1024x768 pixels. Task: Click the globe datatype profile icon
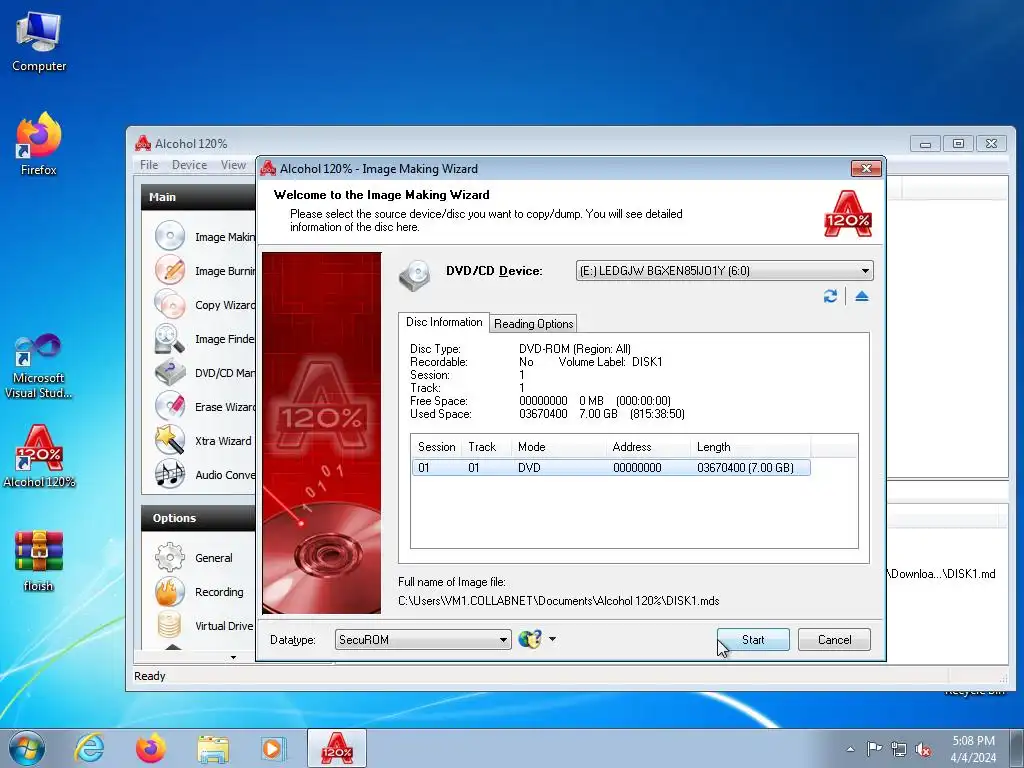pyautogui.click(x=530, y=639)
